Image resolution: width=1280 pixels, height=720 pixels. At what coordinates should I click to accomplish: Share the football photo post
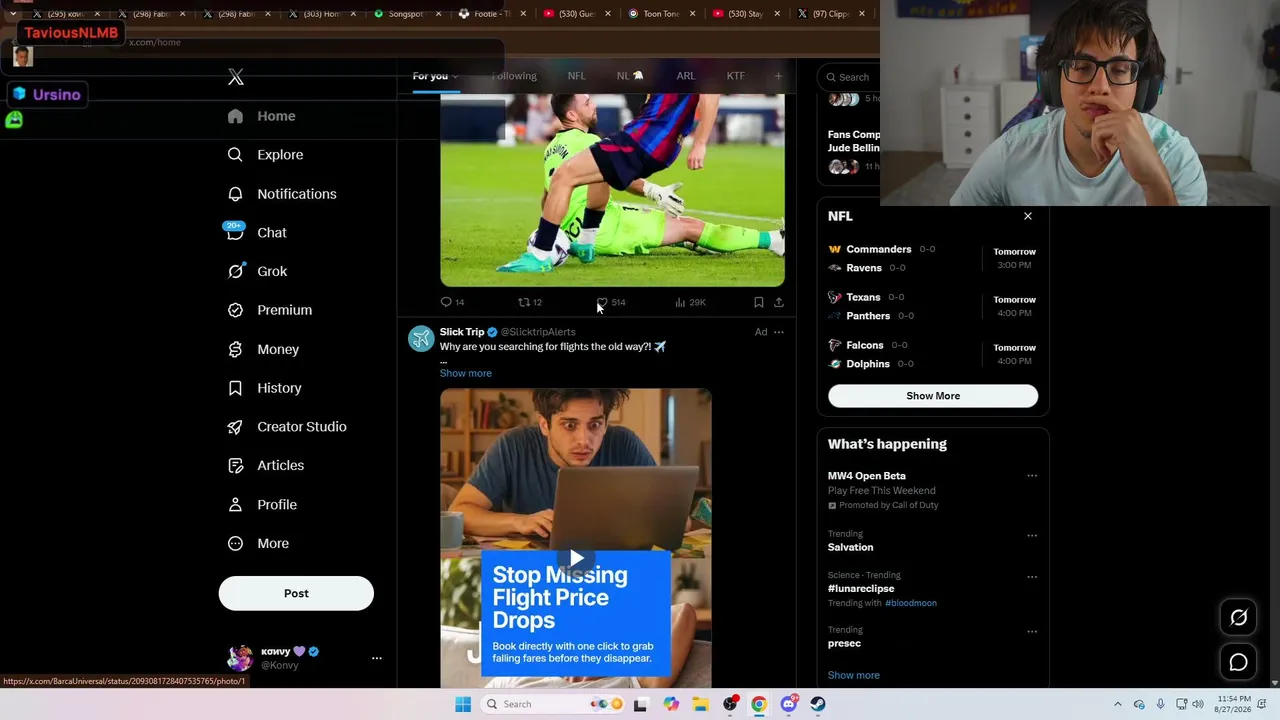coord(779,302)
